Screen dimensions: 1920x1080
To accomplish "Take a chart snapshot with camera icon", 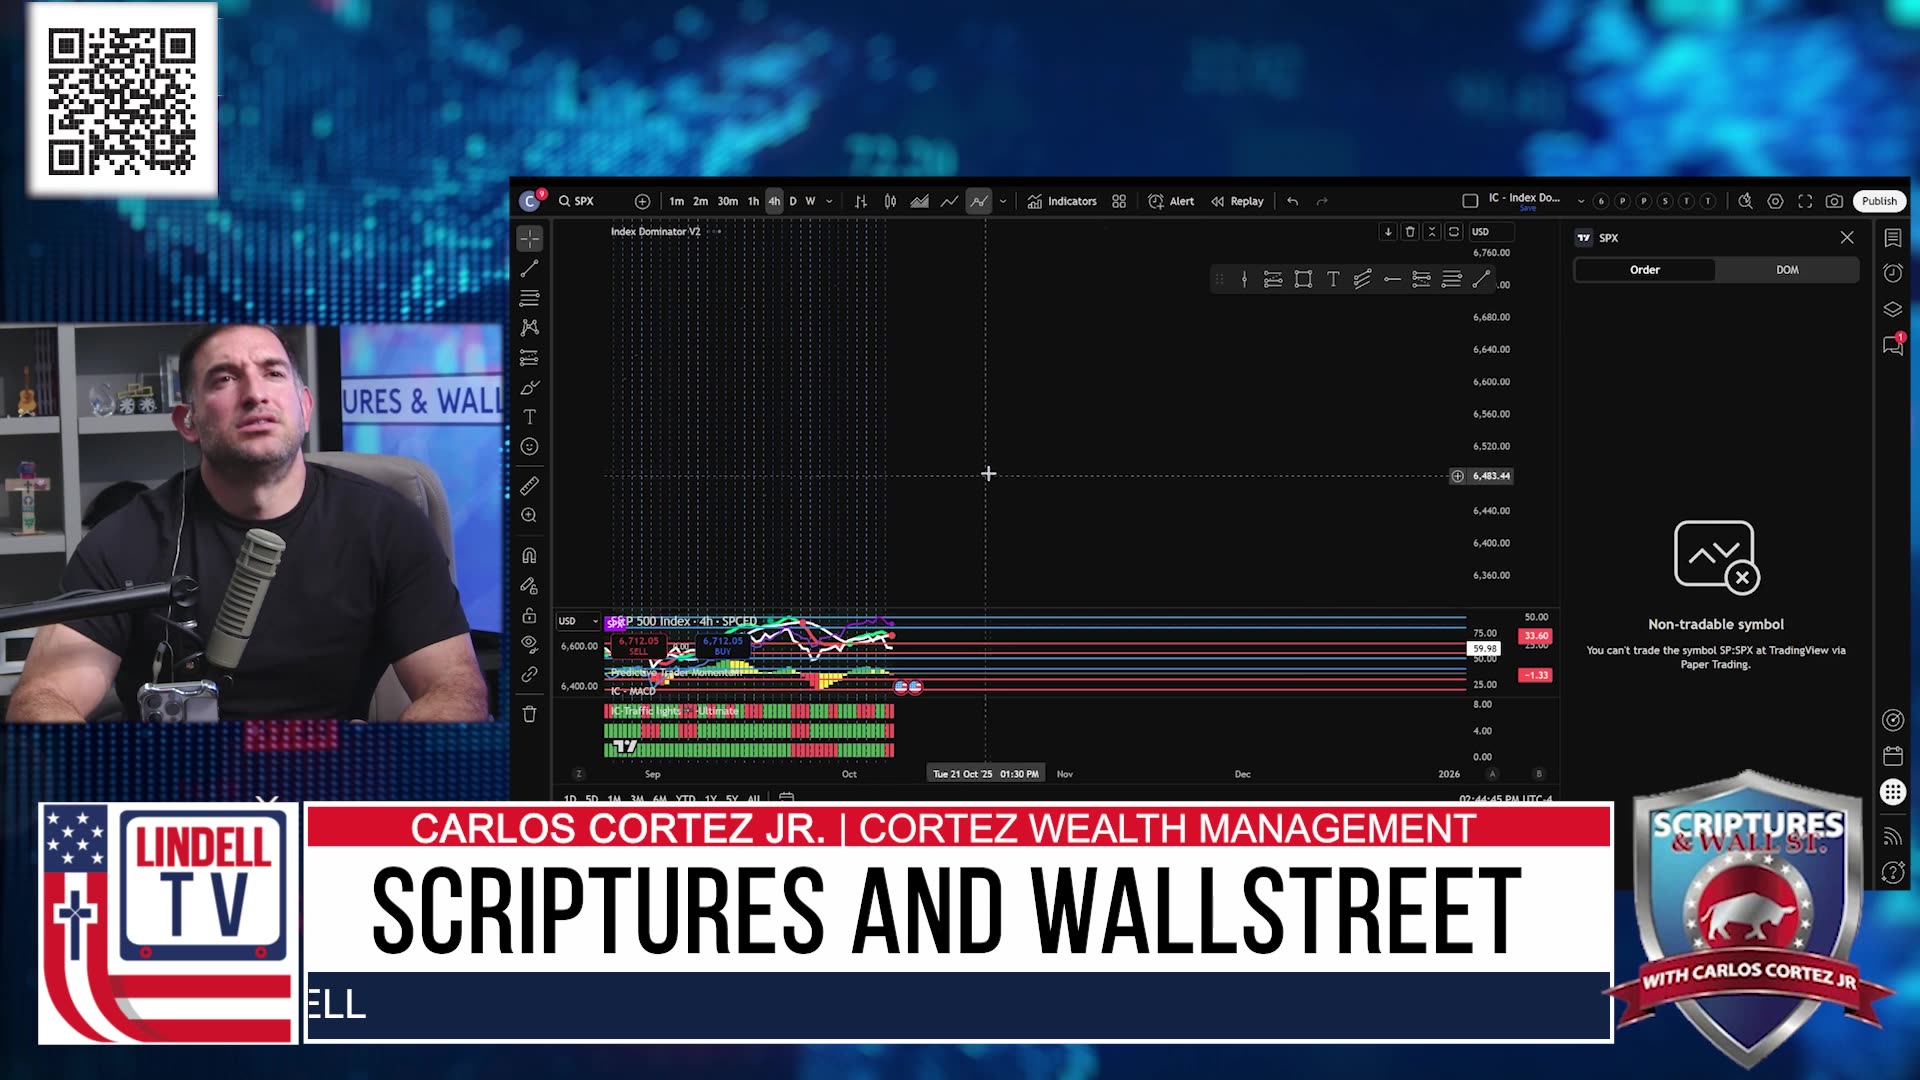I will click(x=1834, y=201).
